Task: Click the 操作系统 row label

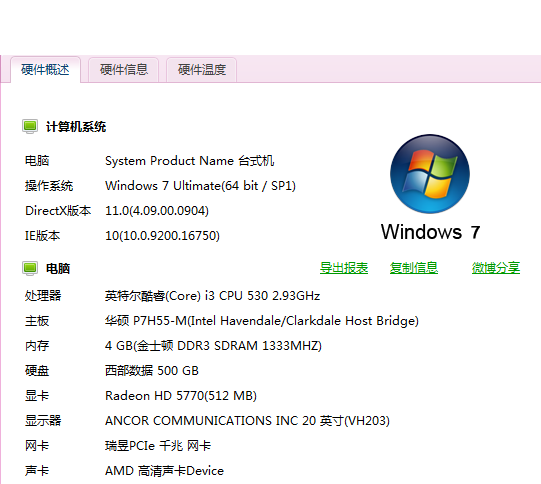Action: click(x=49, y=186)
